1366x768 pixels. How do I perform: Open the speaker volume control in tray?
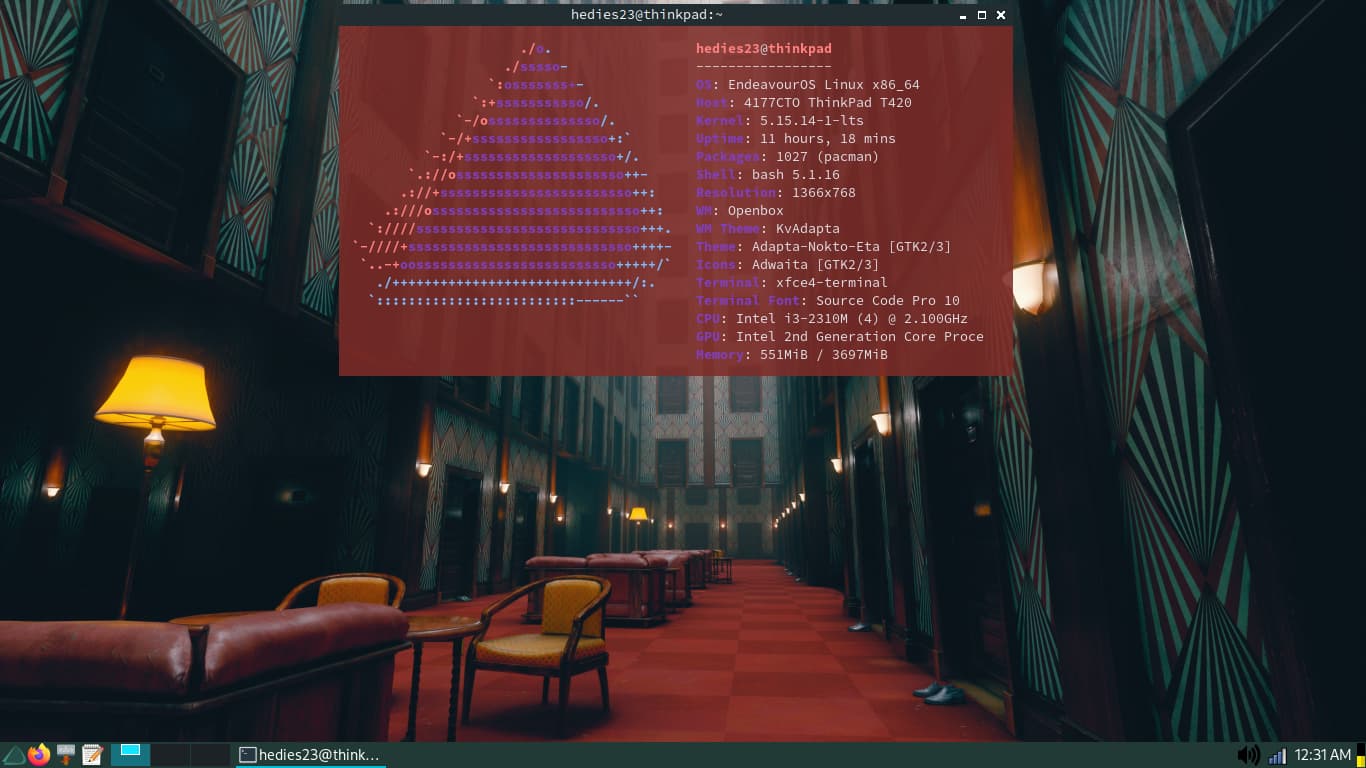pos(1248,755)
